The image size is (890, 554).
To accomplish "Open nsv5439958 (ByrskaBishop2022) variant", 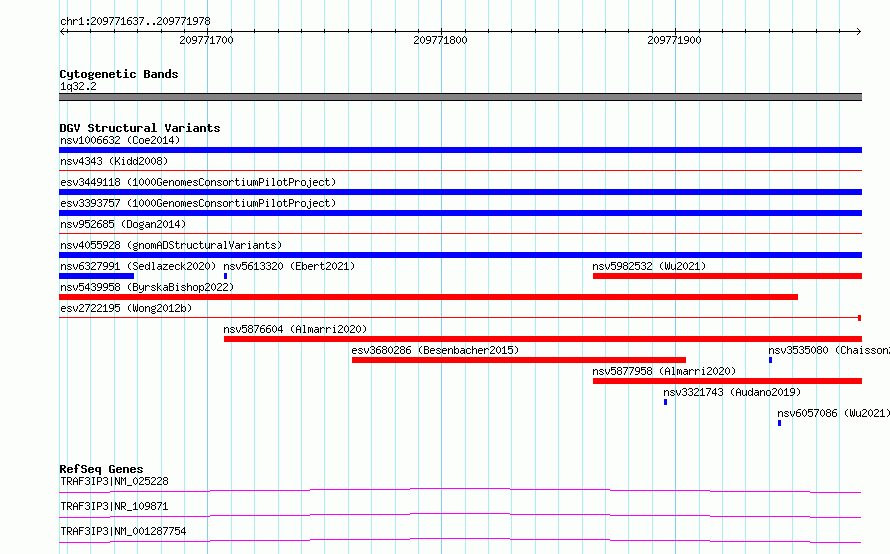I will 429,297.
